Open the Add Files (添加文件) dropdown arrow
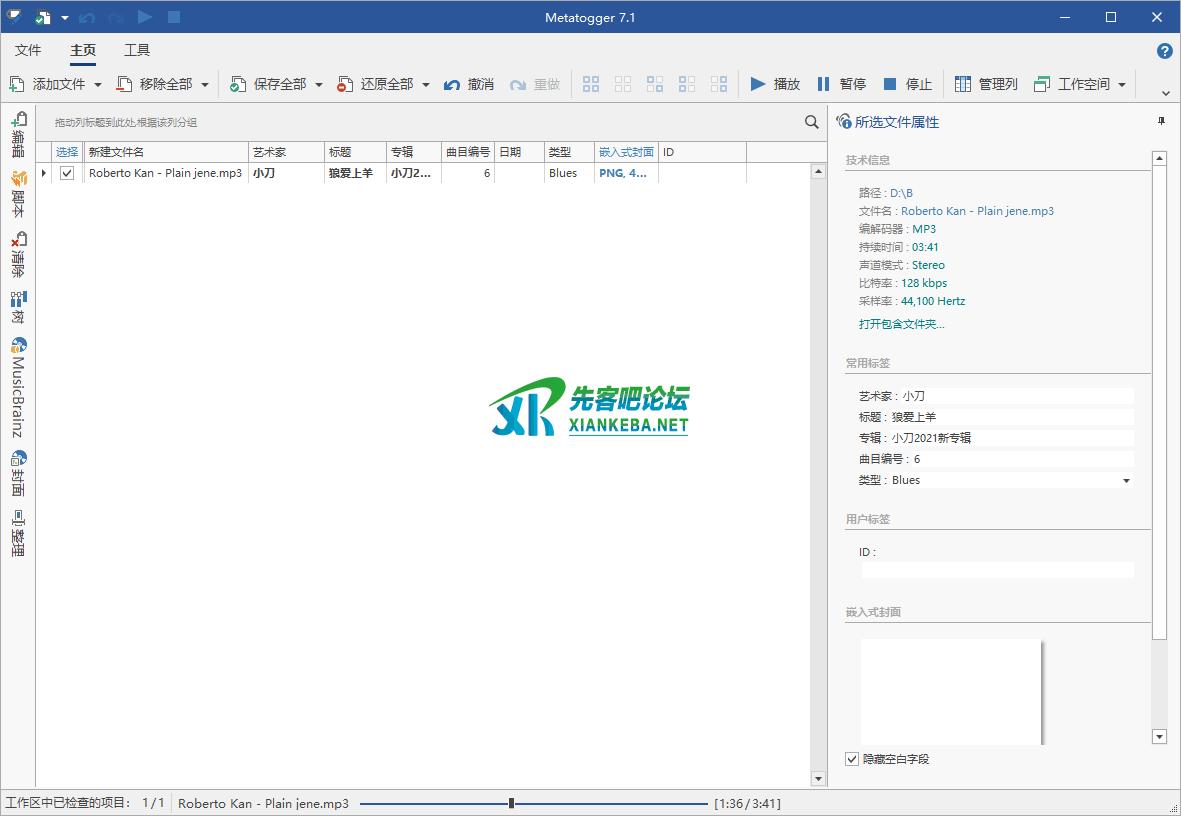The width and height of the screenshot is (1181, 816). point(98,85)
